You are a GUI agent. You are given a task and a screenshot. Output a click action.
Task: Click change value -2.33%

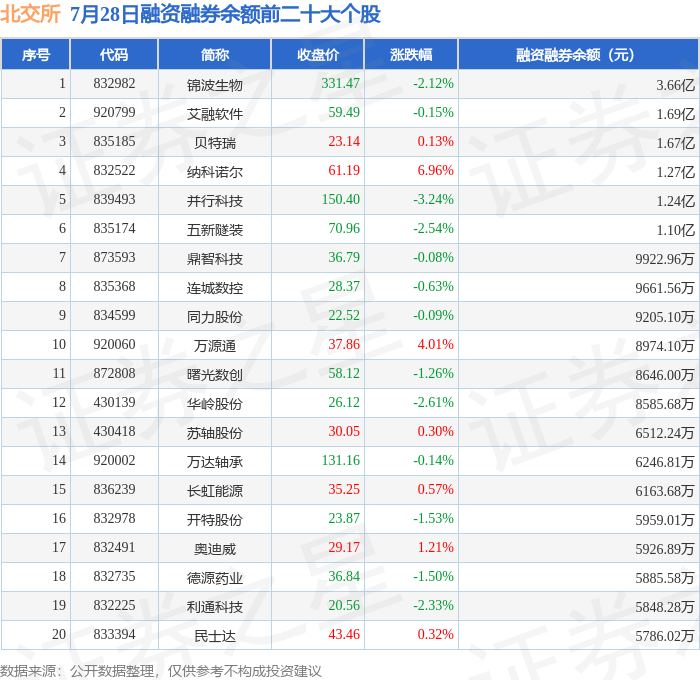tap(433, 606)
